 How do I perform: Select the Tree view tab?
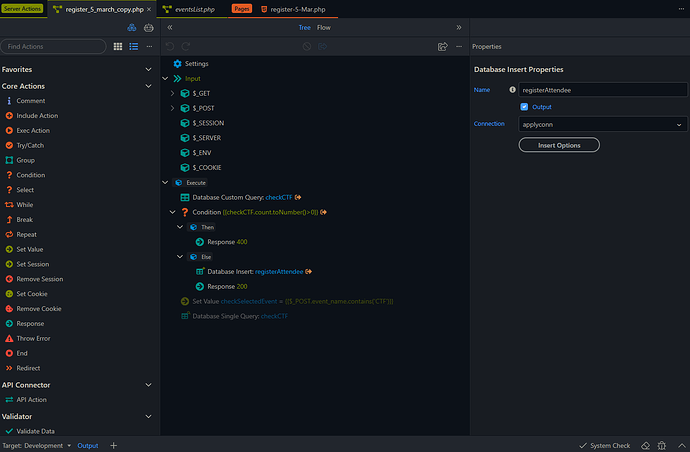[x=305, y=28]
